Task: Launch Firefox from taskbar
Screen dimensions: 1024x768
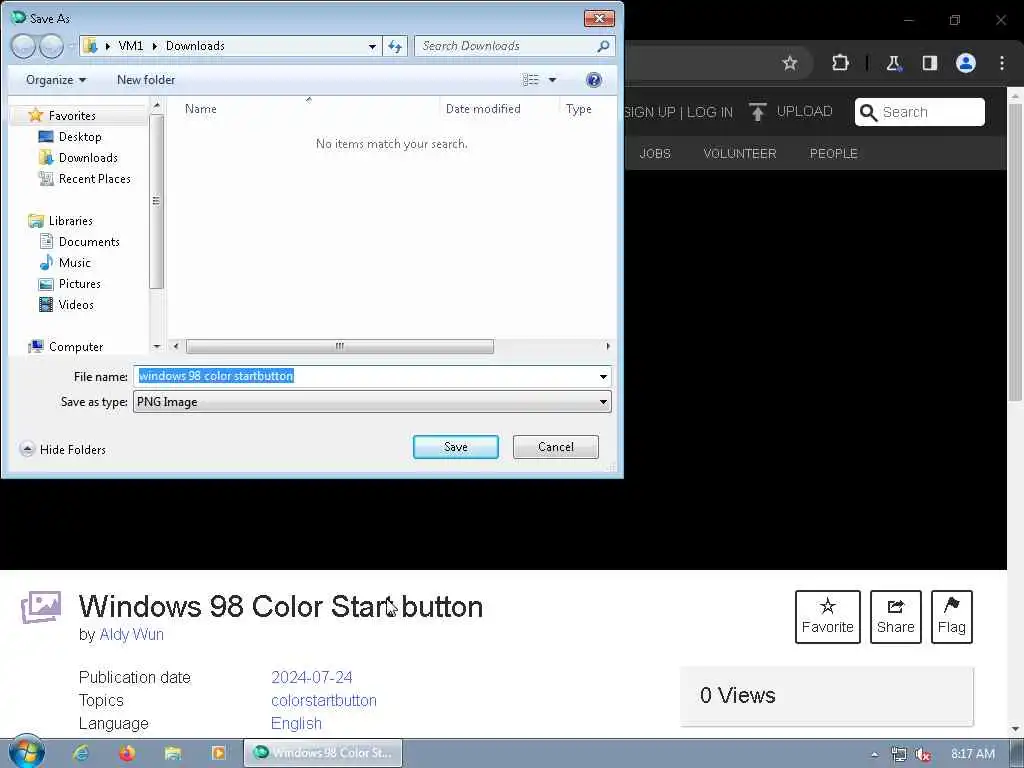Action: pyautogui.click(x=127, y=753)
